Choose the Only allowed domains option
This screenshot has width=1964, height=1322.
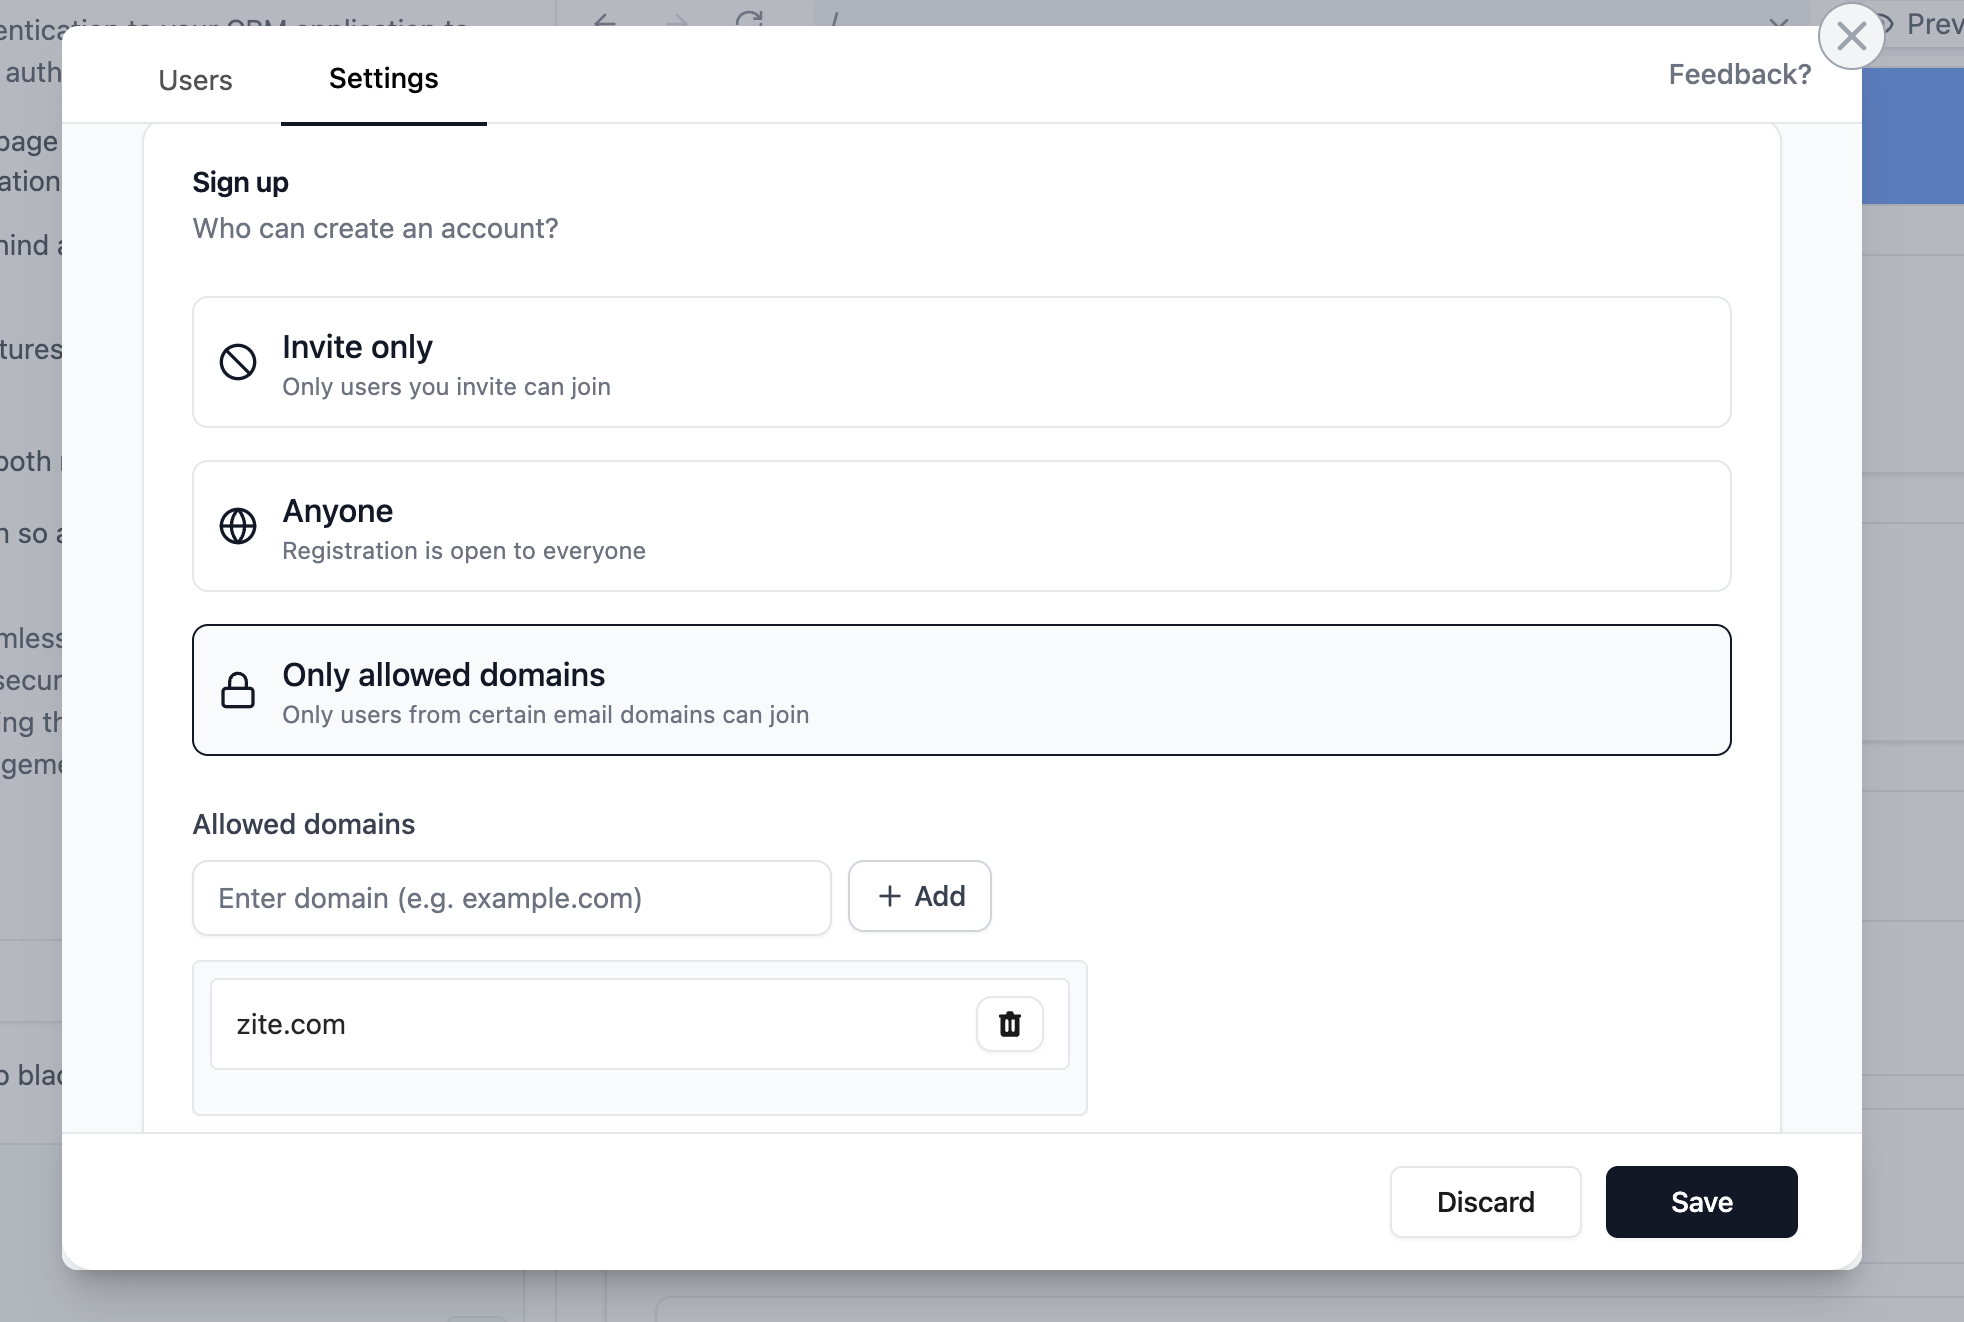pyautogui.click(x=960, y=689)
